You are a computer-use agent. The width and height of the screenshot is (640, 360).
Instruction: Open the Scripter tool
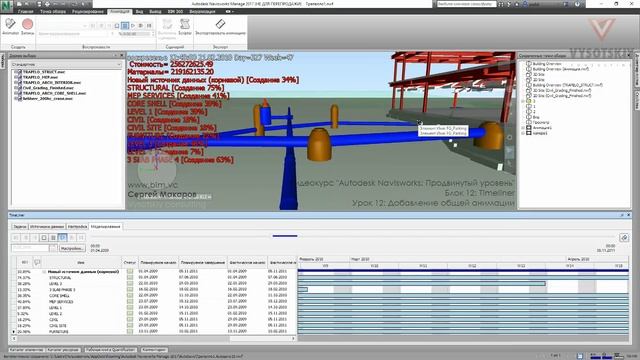[185, 26]
